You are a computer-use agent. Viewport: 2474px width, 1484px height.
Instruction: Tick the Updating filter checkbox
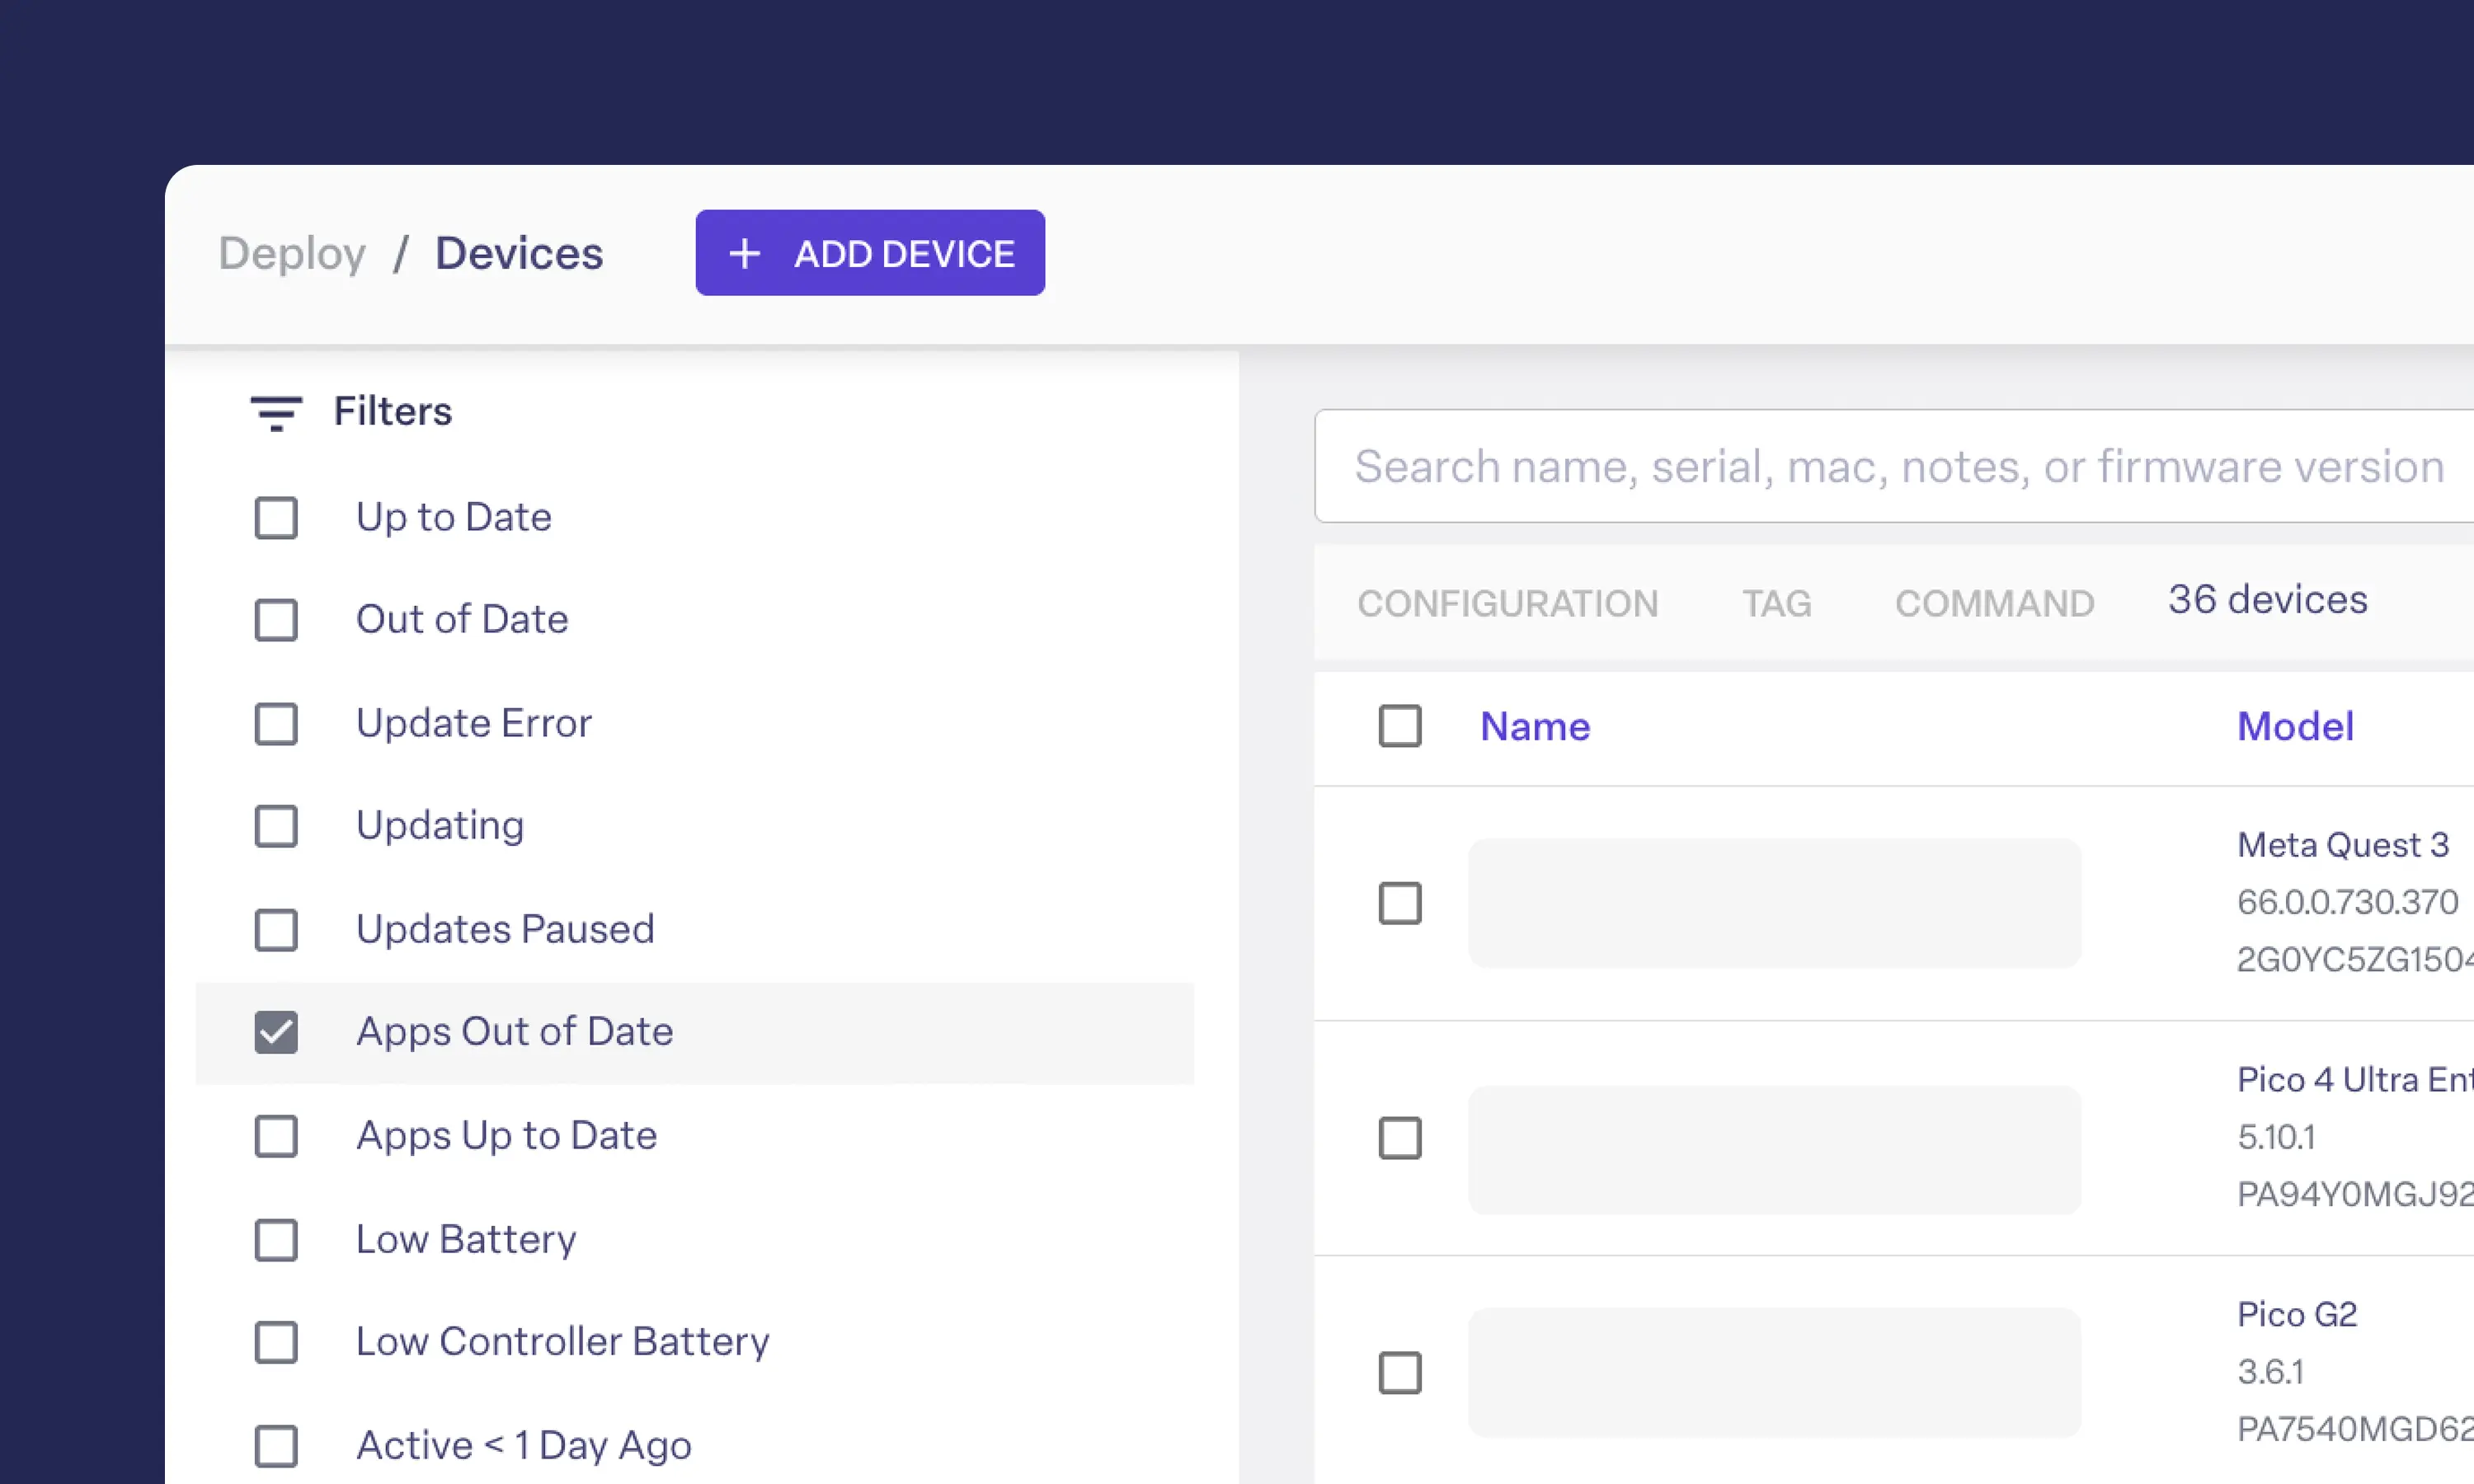[x=276, y=826]
